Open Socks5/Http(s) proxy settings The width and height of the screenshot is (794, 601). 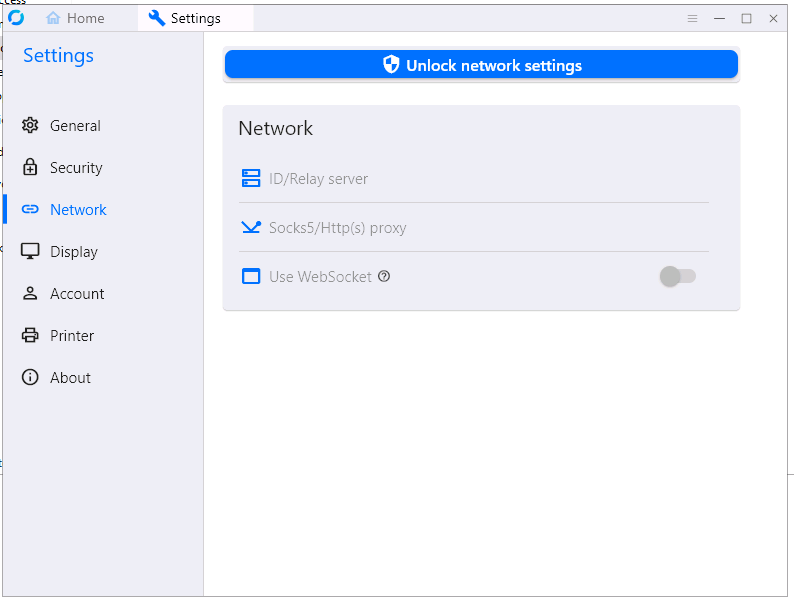(337, 228)
